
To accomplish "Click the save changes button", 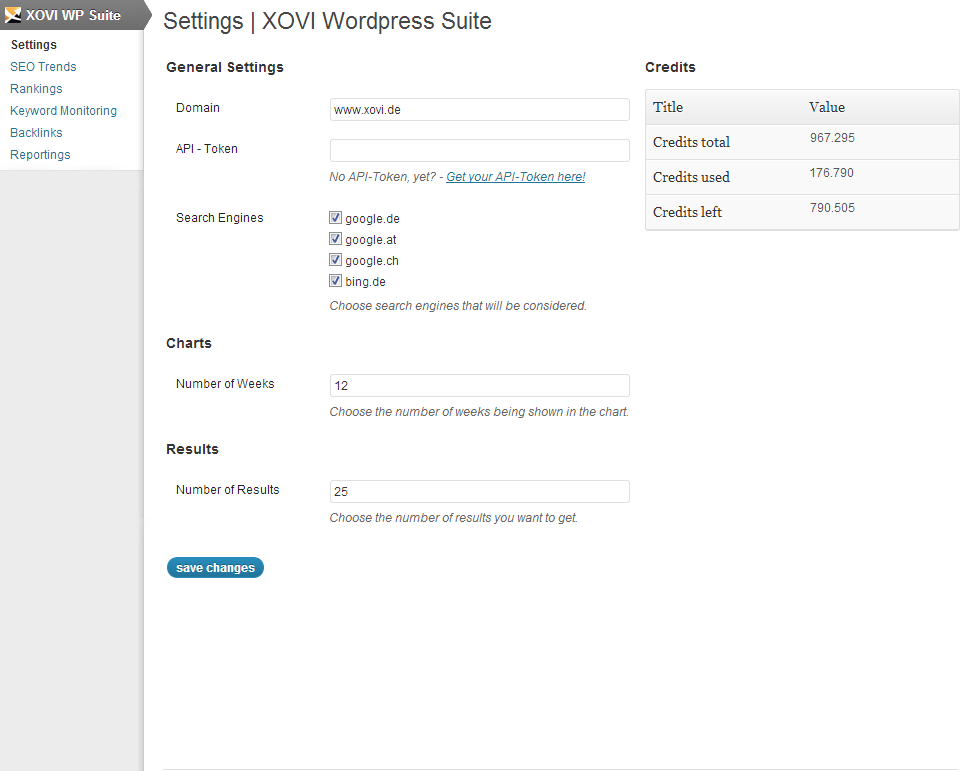I will point(215,568).
